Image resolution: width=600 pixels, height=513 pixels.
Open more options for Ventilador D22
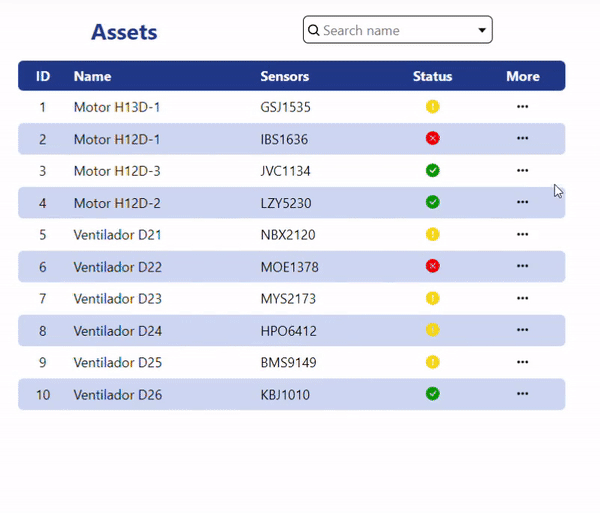pos(522,266)
